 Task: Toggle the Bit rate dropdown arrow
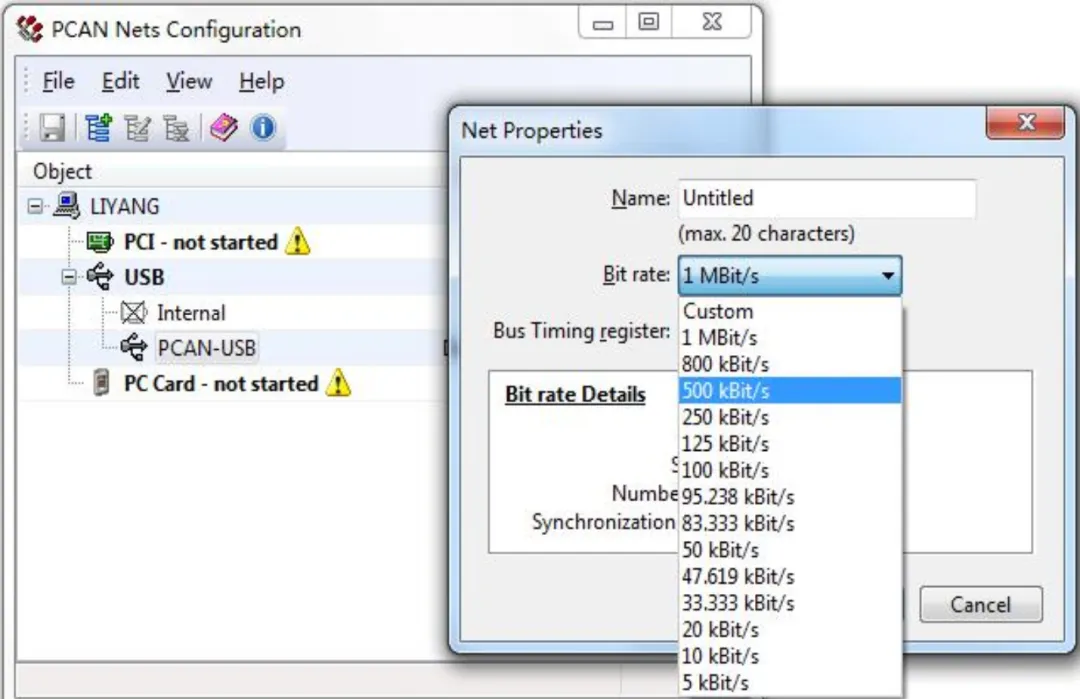click(x=888, y=275)
